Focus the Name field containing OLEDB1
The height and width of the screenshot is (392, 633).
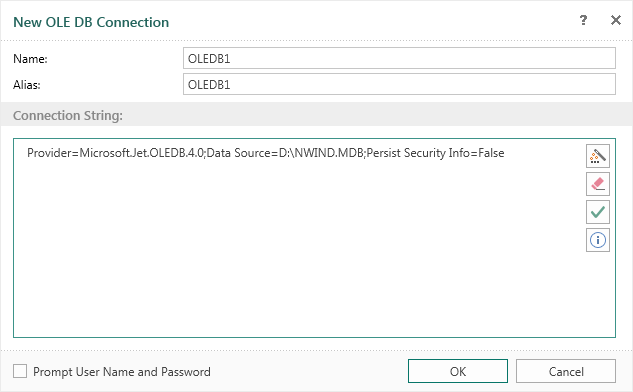[399, 58]
